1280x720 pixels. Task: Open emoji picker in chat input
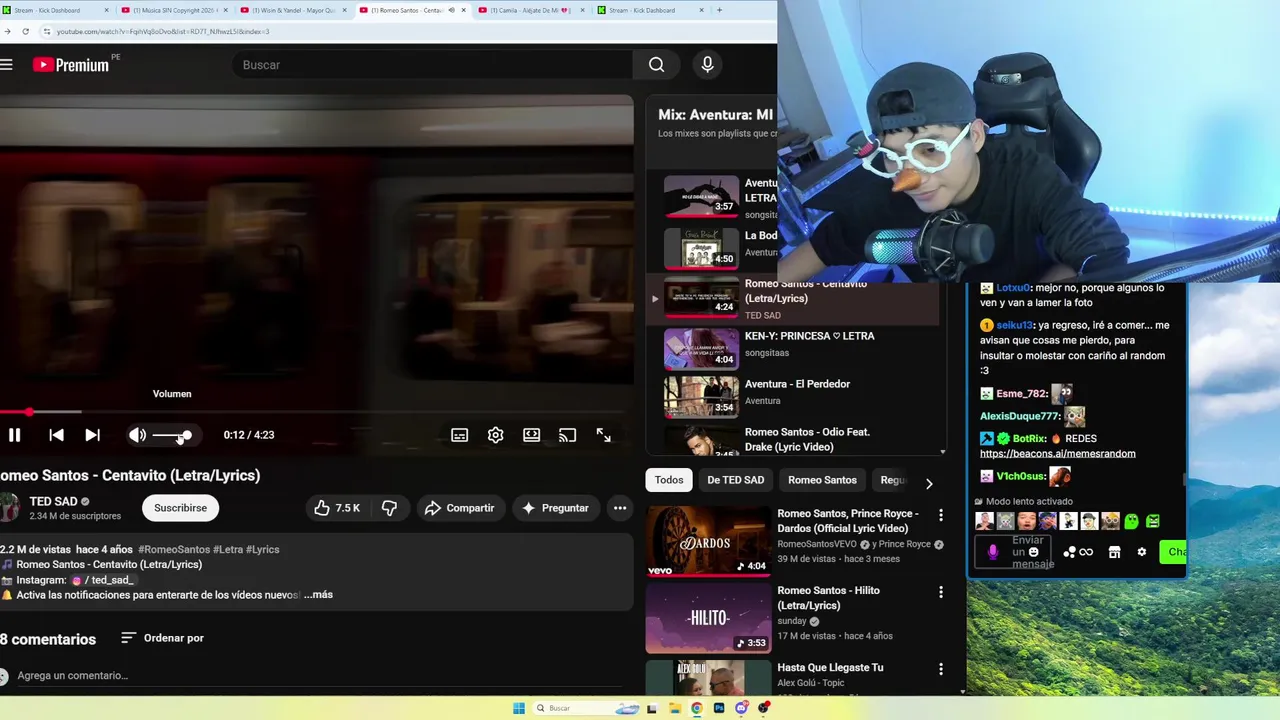1034,552
